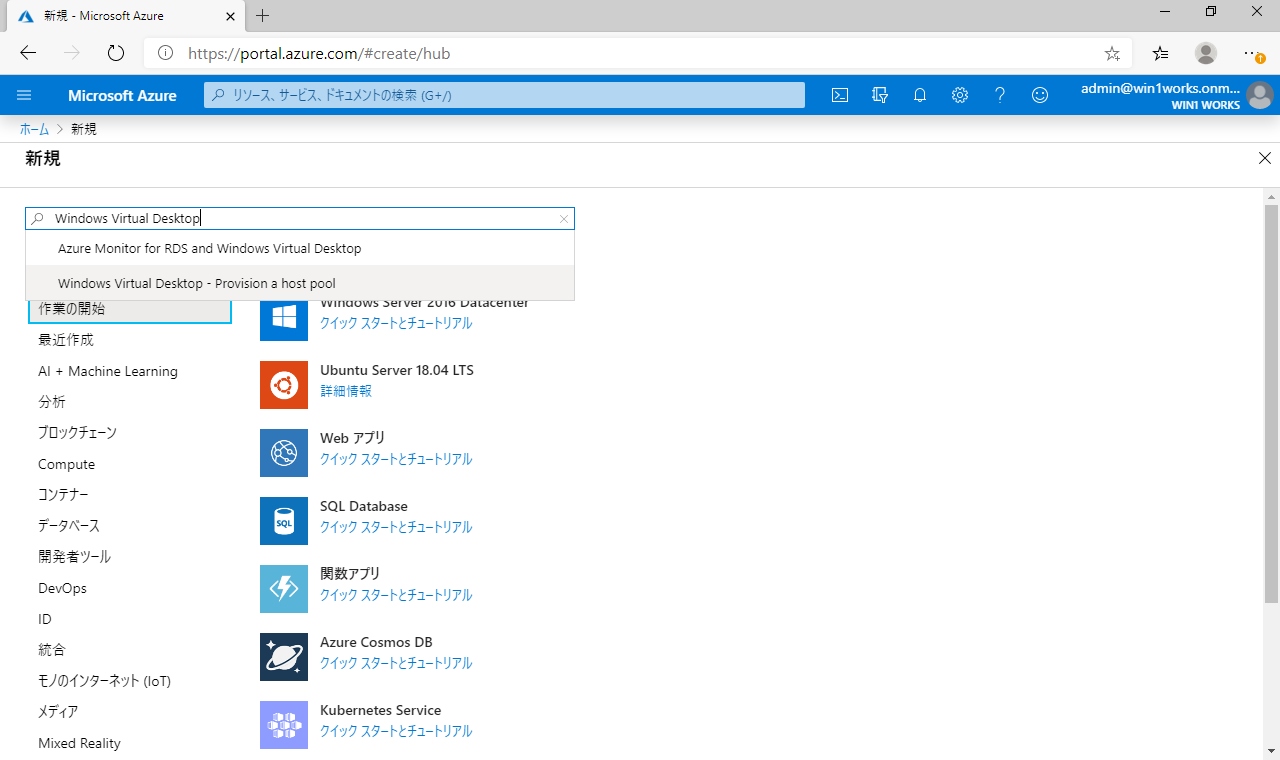The image size is (1280, 760).
Task: Open Ubuntu Server 詳細情報 link
Action: coord(346,391)
